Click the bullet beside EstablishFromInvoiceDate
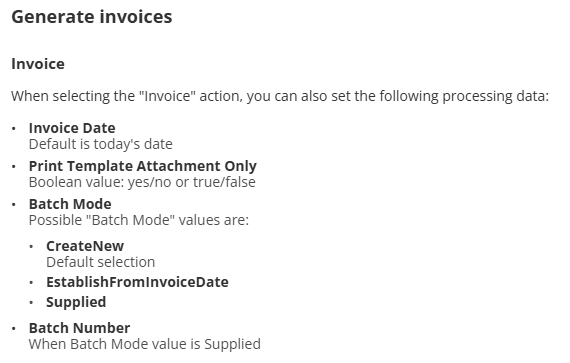570x363 pixels. 31,282
